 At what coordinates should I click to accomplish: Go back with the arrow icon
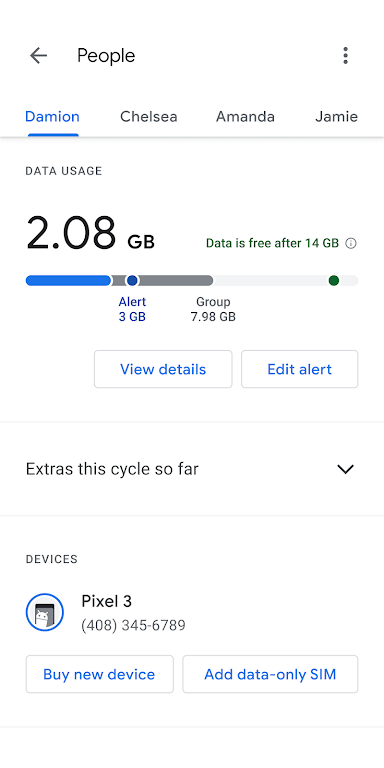[38, 56]
